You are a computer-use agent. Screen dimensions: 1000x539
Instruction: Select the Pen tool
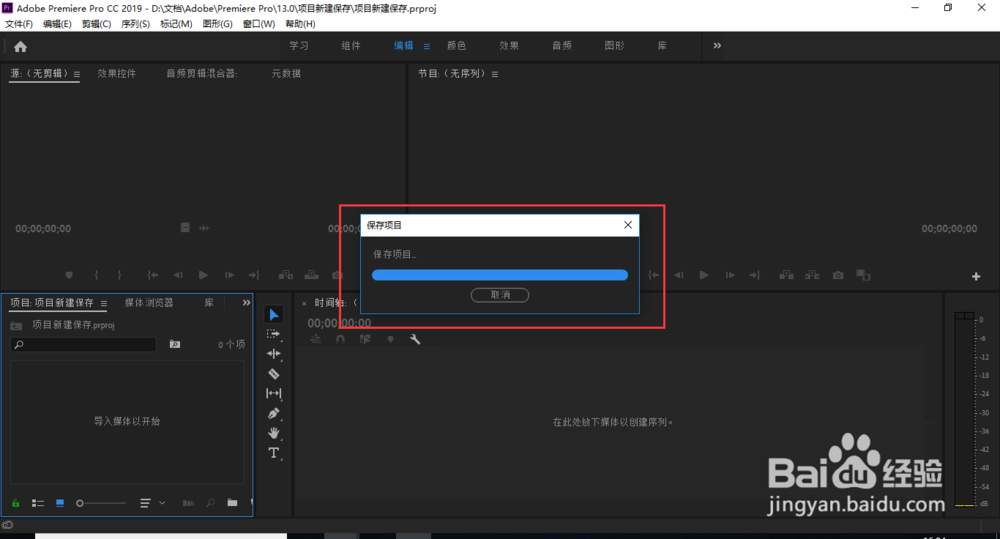274,413
